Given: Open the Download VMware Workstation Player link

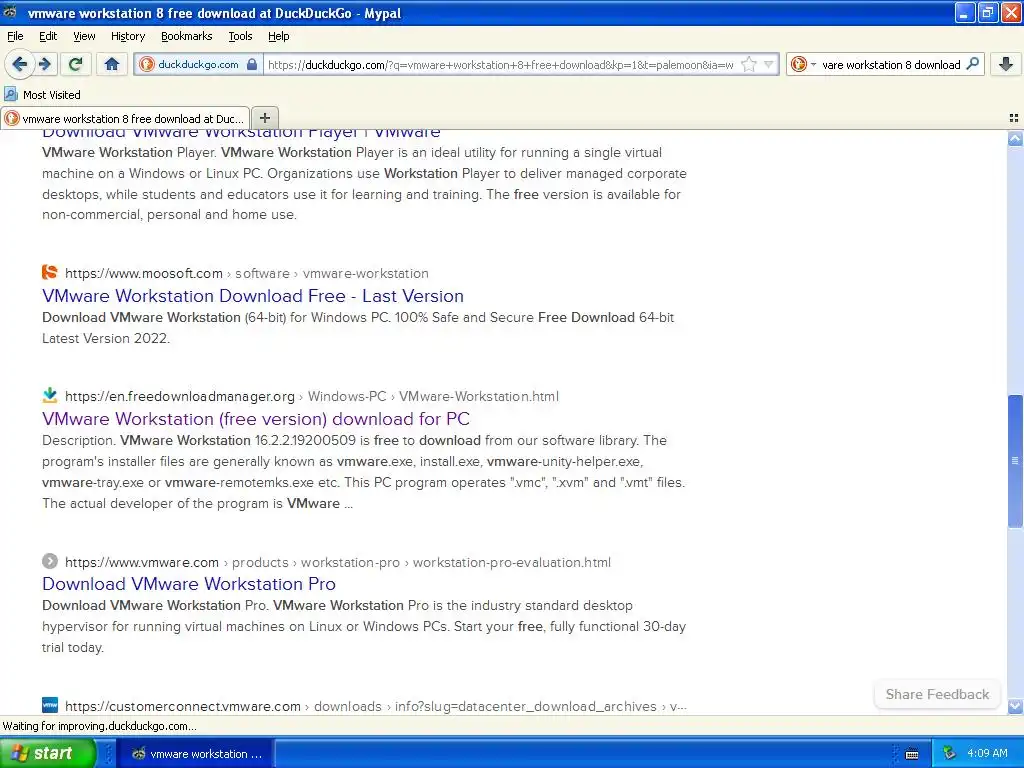Looking at the screenshot, I should coord(241,135).
